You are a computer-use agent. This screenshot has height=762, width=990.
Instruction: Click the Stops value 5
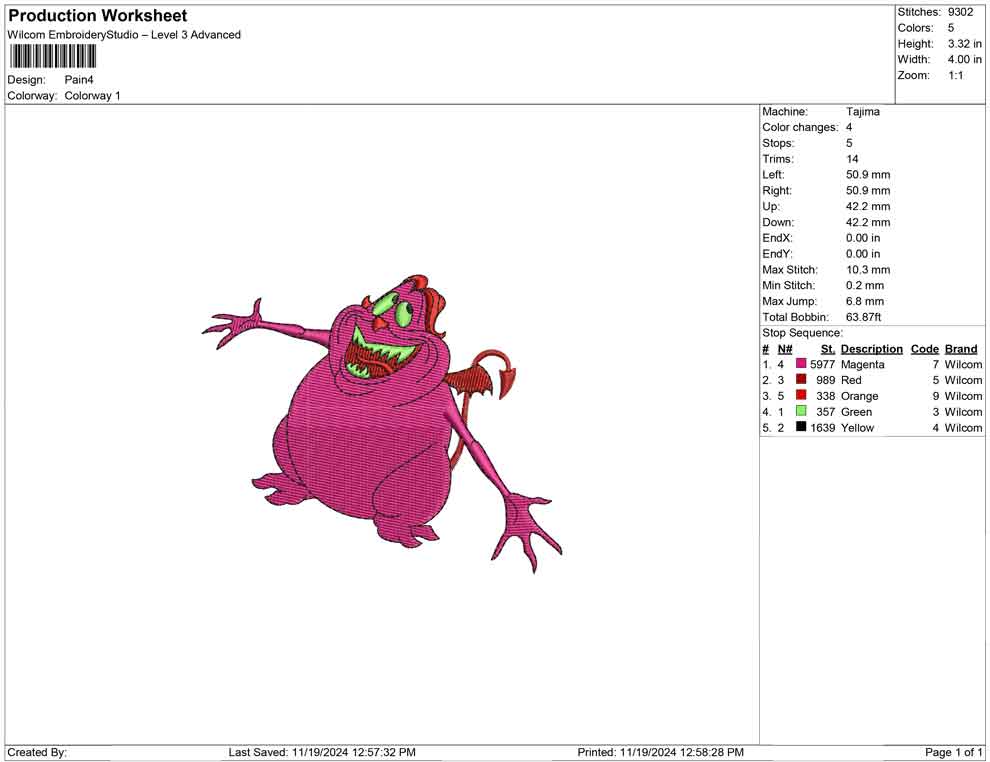pyautogui.click(x=849, y=143)
